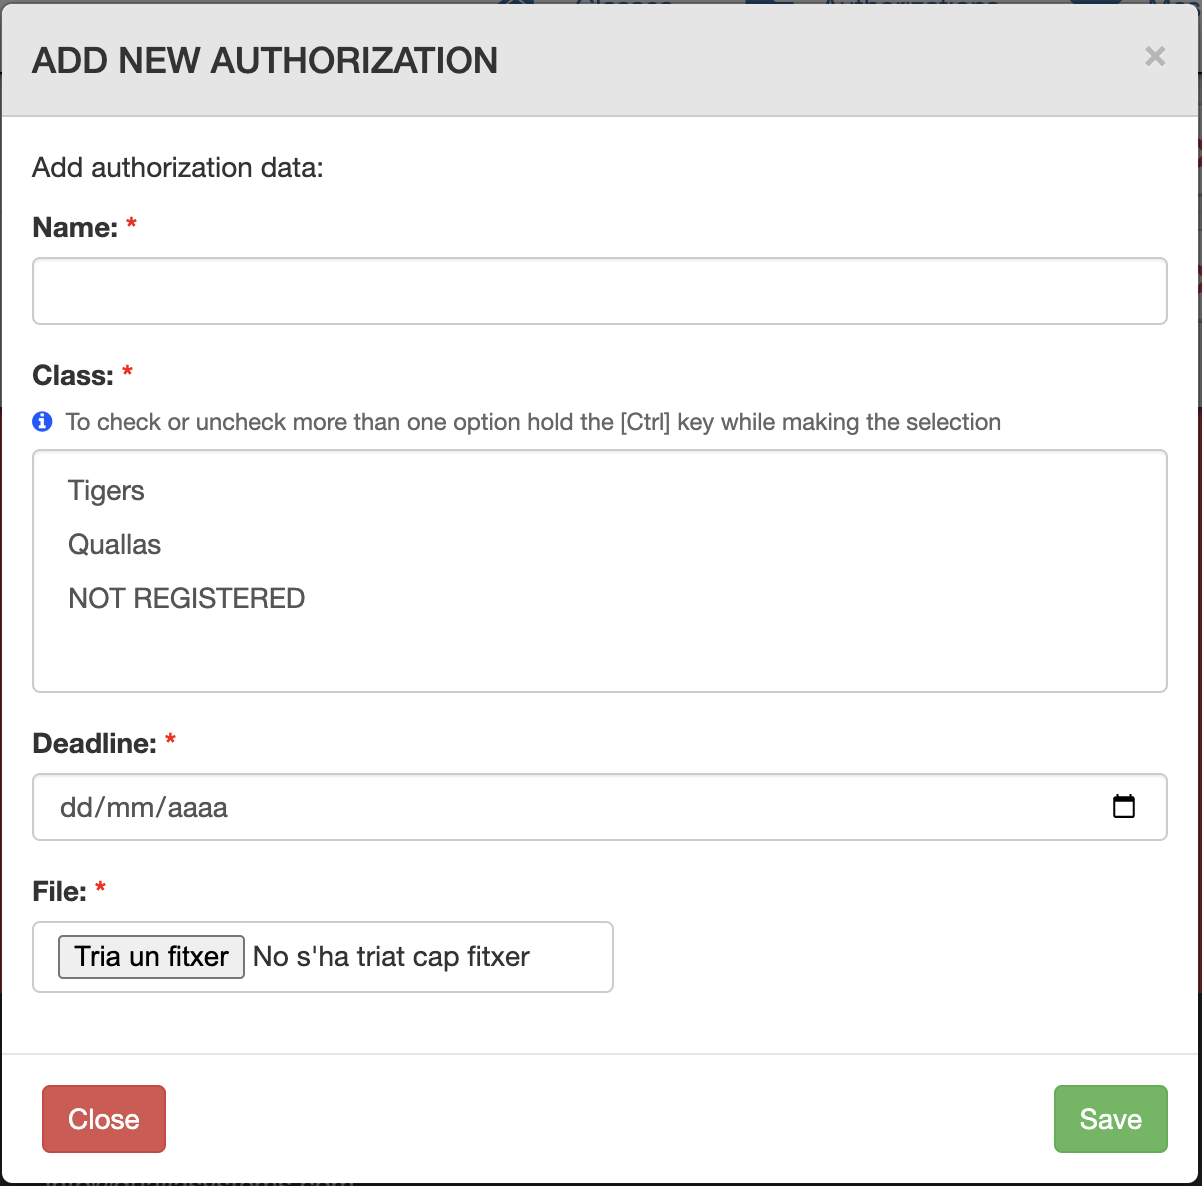Click the File field label
Image resolution: width=1202 pixels, height=1186 pixels.
pos(60,892)
